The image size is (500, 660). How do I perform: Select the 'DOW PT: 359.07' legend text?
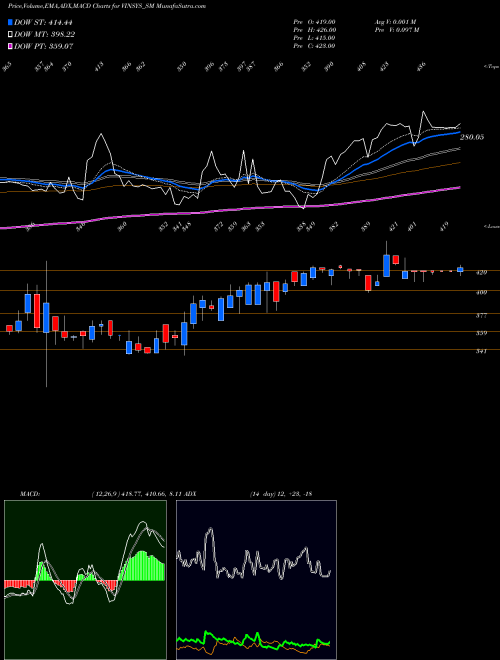click(44, 46)
